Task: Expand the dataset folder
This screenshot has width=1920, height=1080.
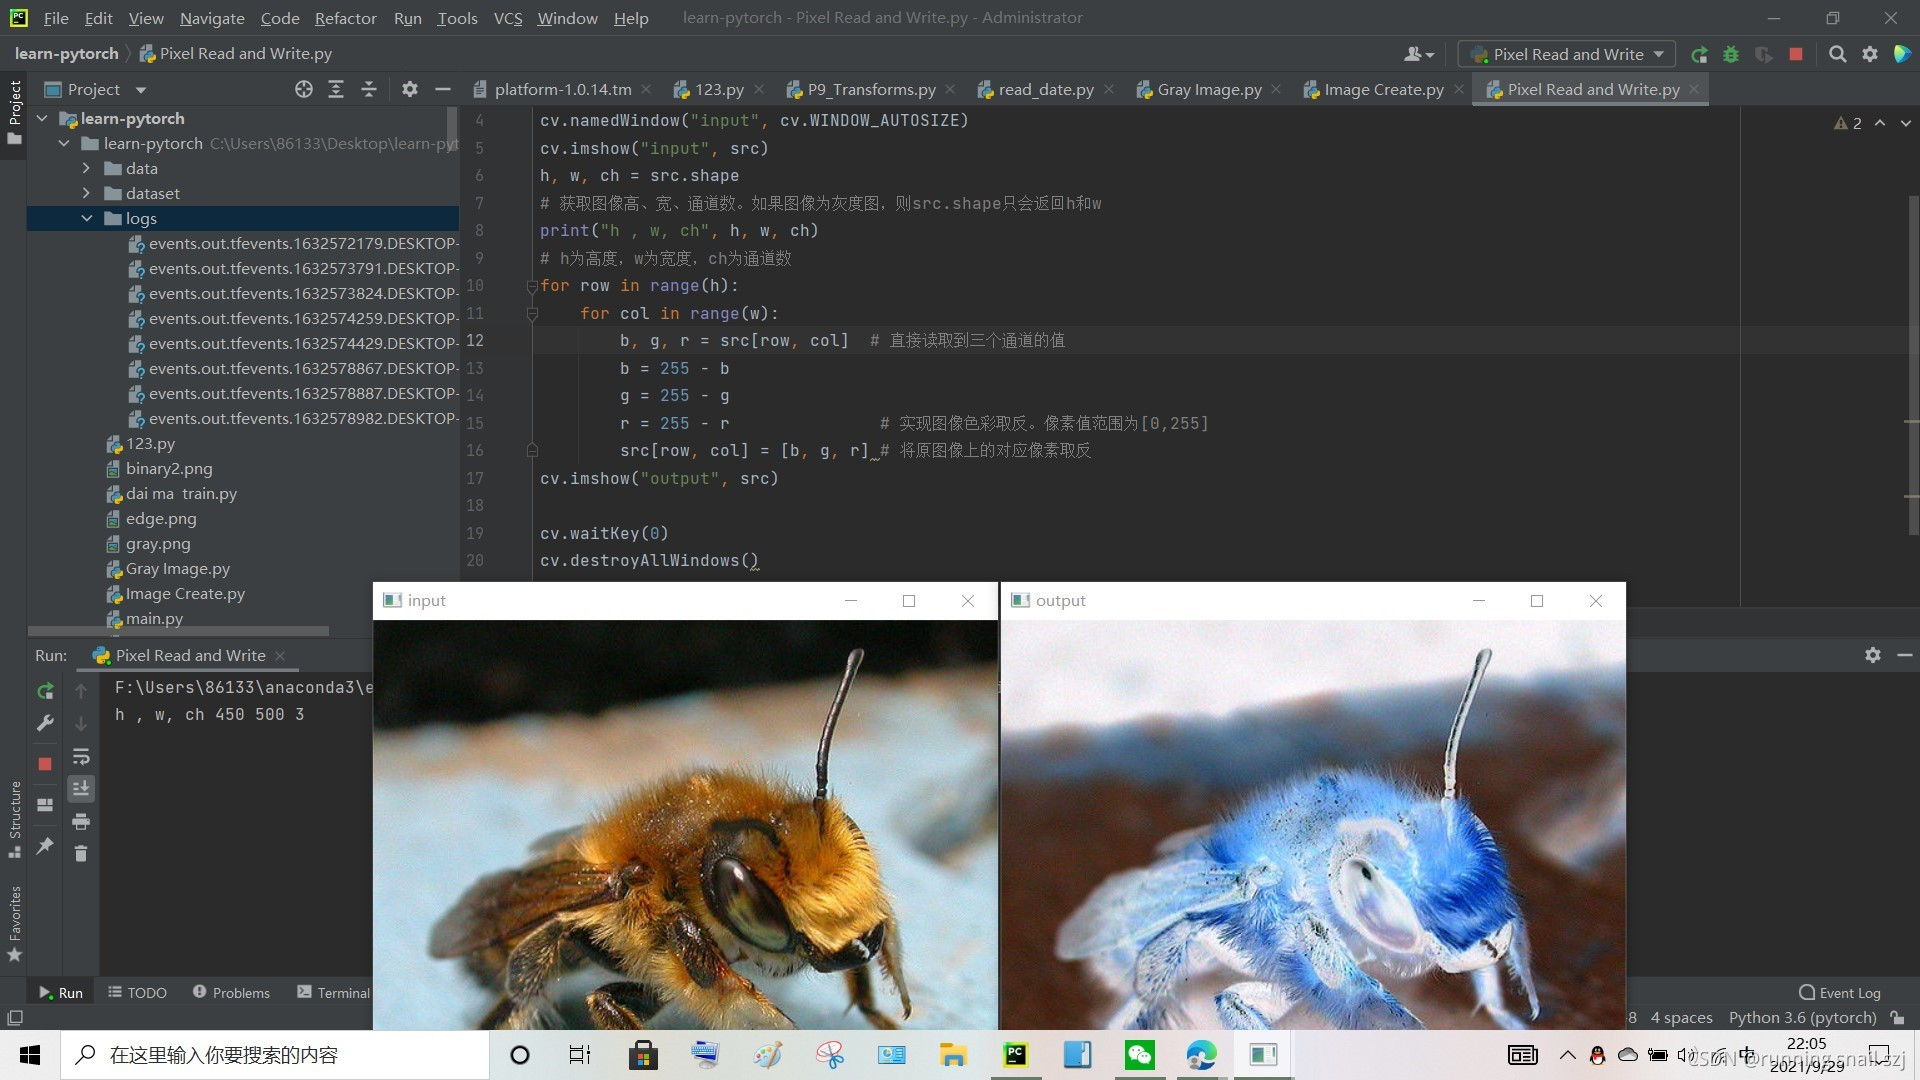Action: [x=86, y=193]
